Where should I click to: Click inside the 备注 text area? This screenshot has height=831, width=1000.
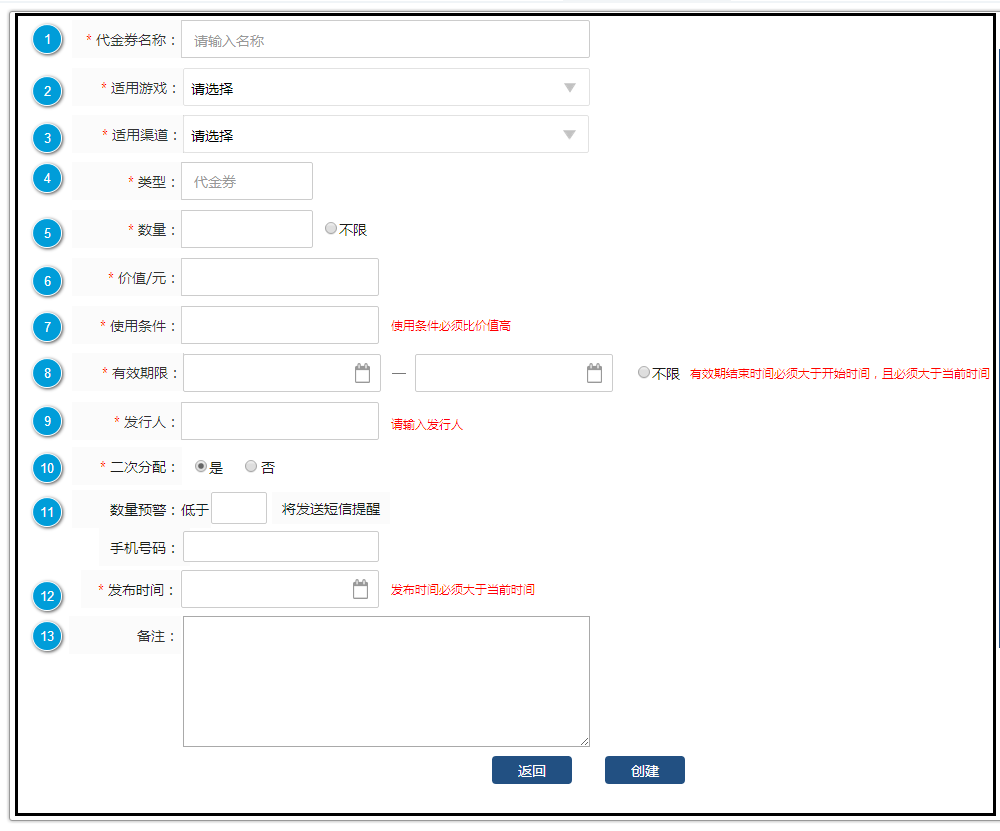pos(385,680)
